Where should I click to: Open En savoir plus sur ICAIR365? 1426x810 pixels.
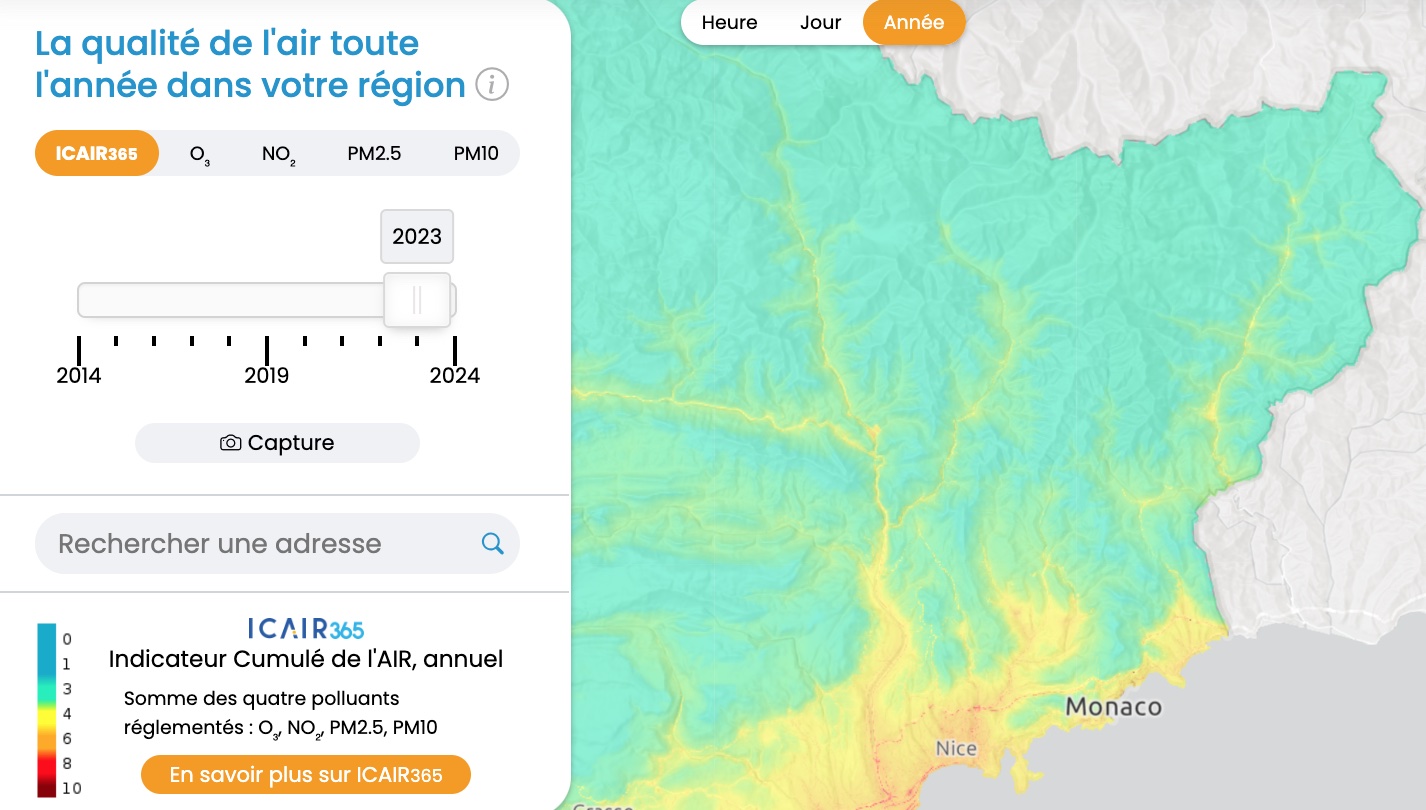pyautogui.click(x=306, y=775)
